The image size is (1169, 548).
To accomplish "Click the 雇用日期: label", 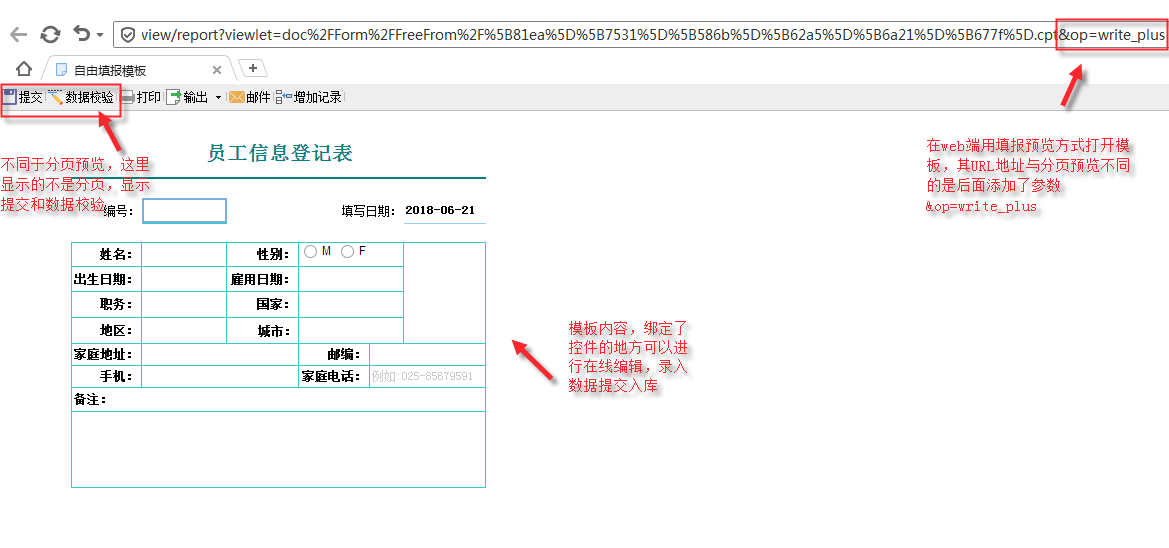I will [260, 280].
